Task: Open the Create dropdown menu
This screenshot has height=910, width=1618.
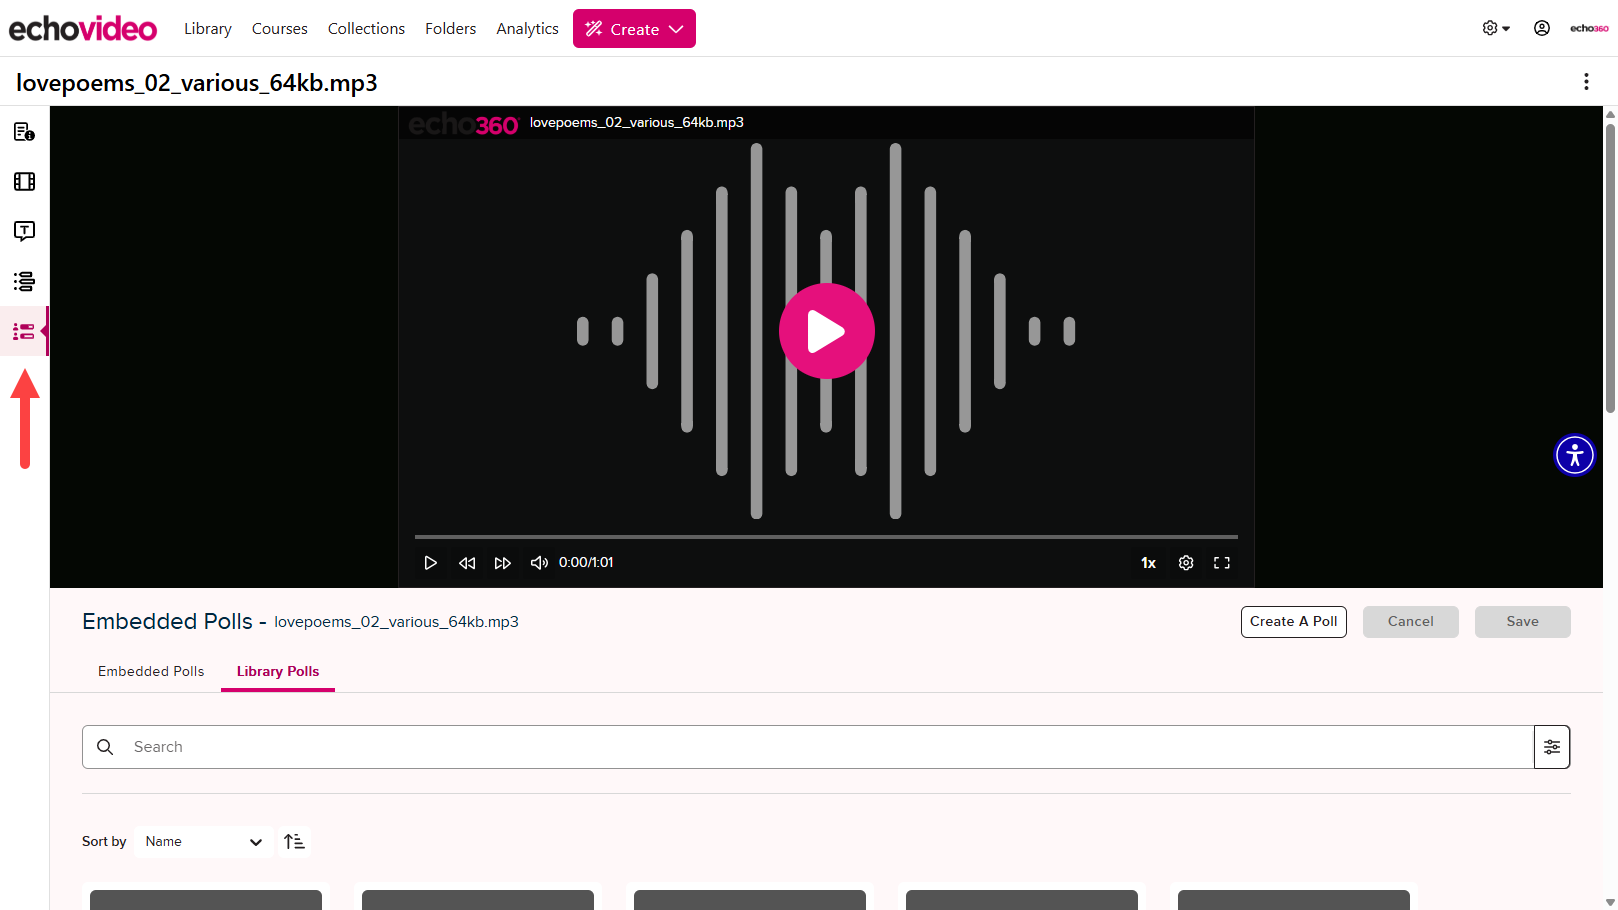Action: tap(634, 28)
